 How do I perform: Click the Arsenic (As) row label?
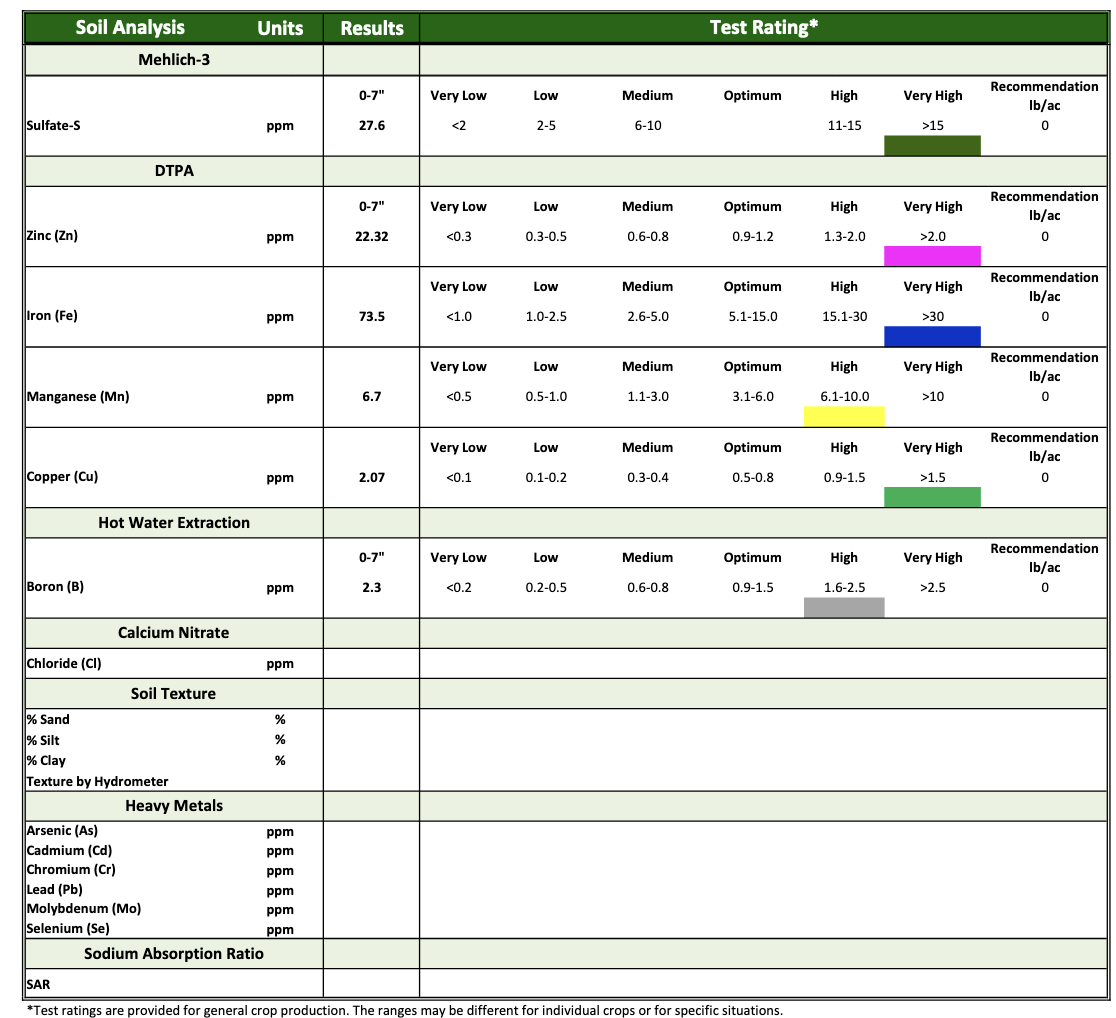tap(62, 831)
